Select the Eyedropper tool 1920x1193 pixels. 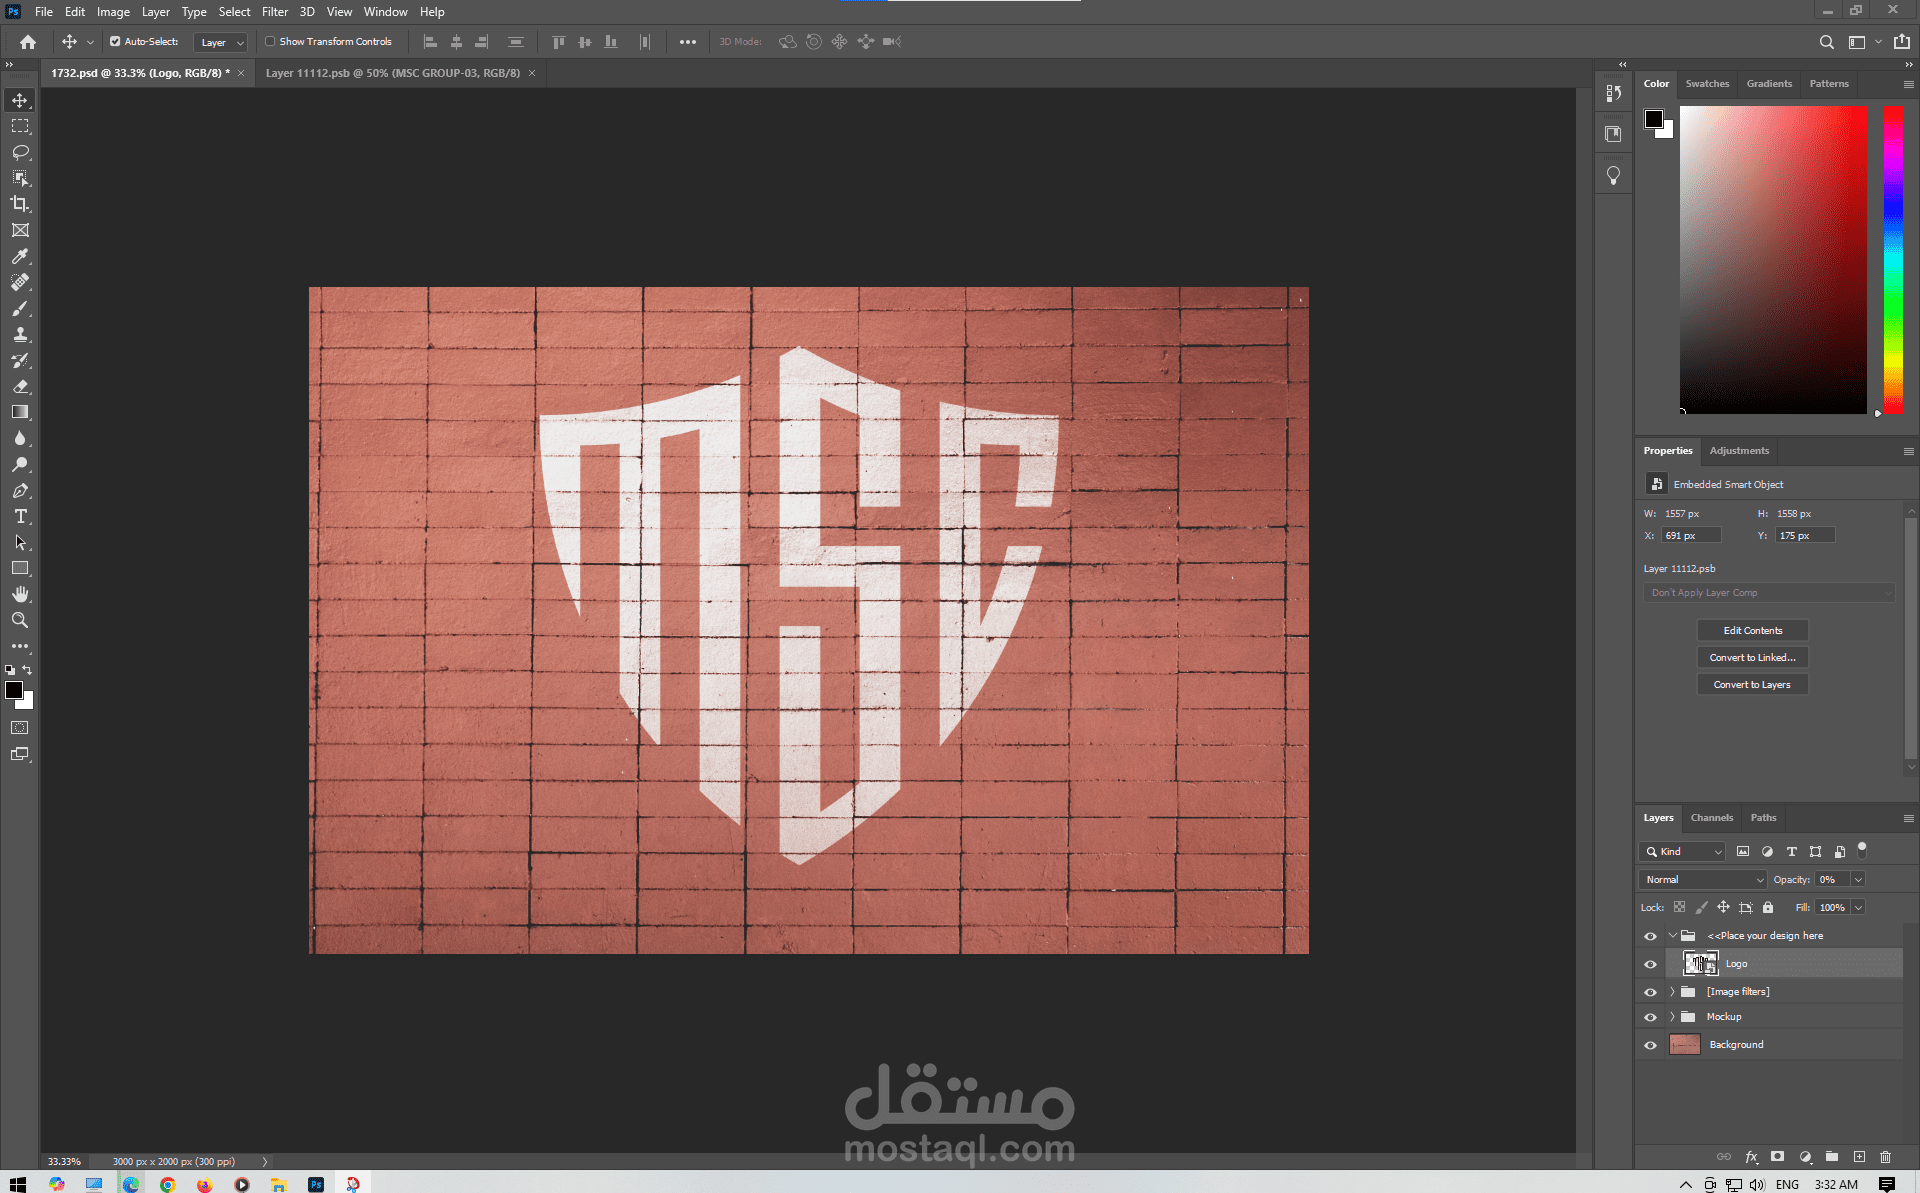[x=20, y=256]
